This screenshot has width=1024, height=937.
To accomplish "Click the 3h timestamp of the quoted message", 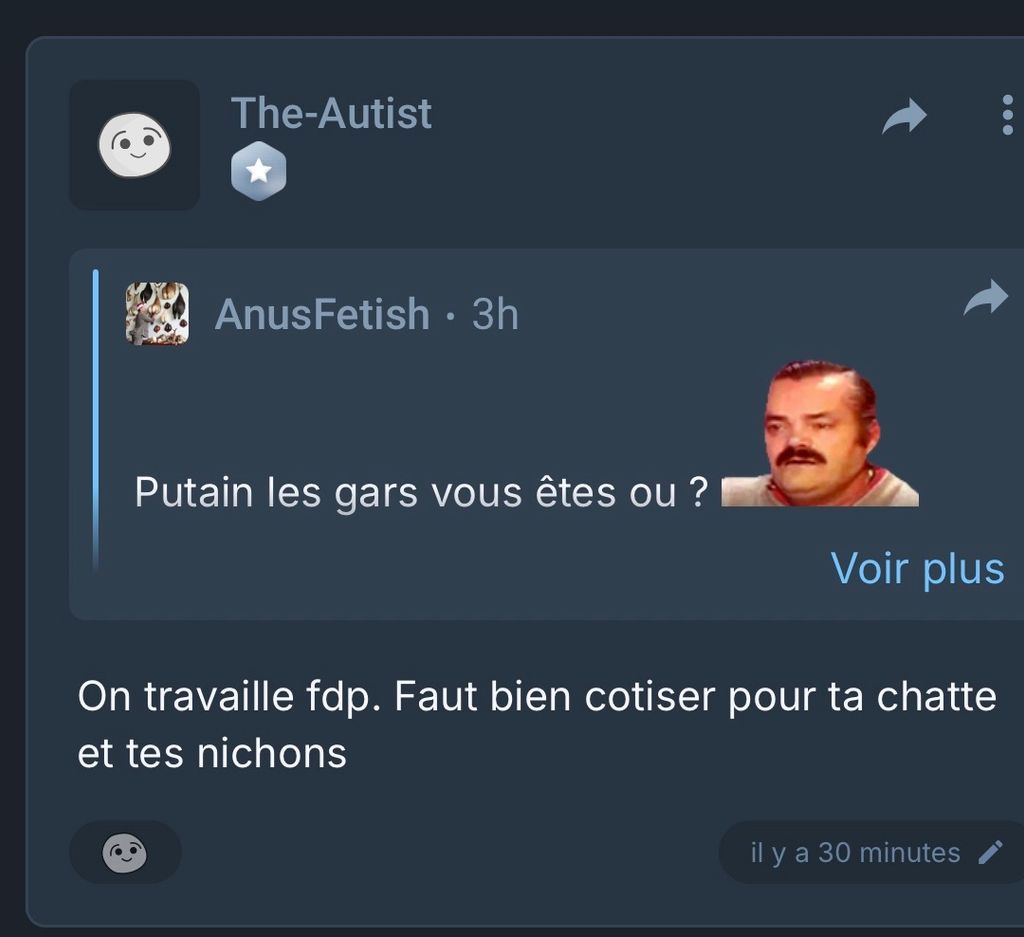I will [495, 314].
